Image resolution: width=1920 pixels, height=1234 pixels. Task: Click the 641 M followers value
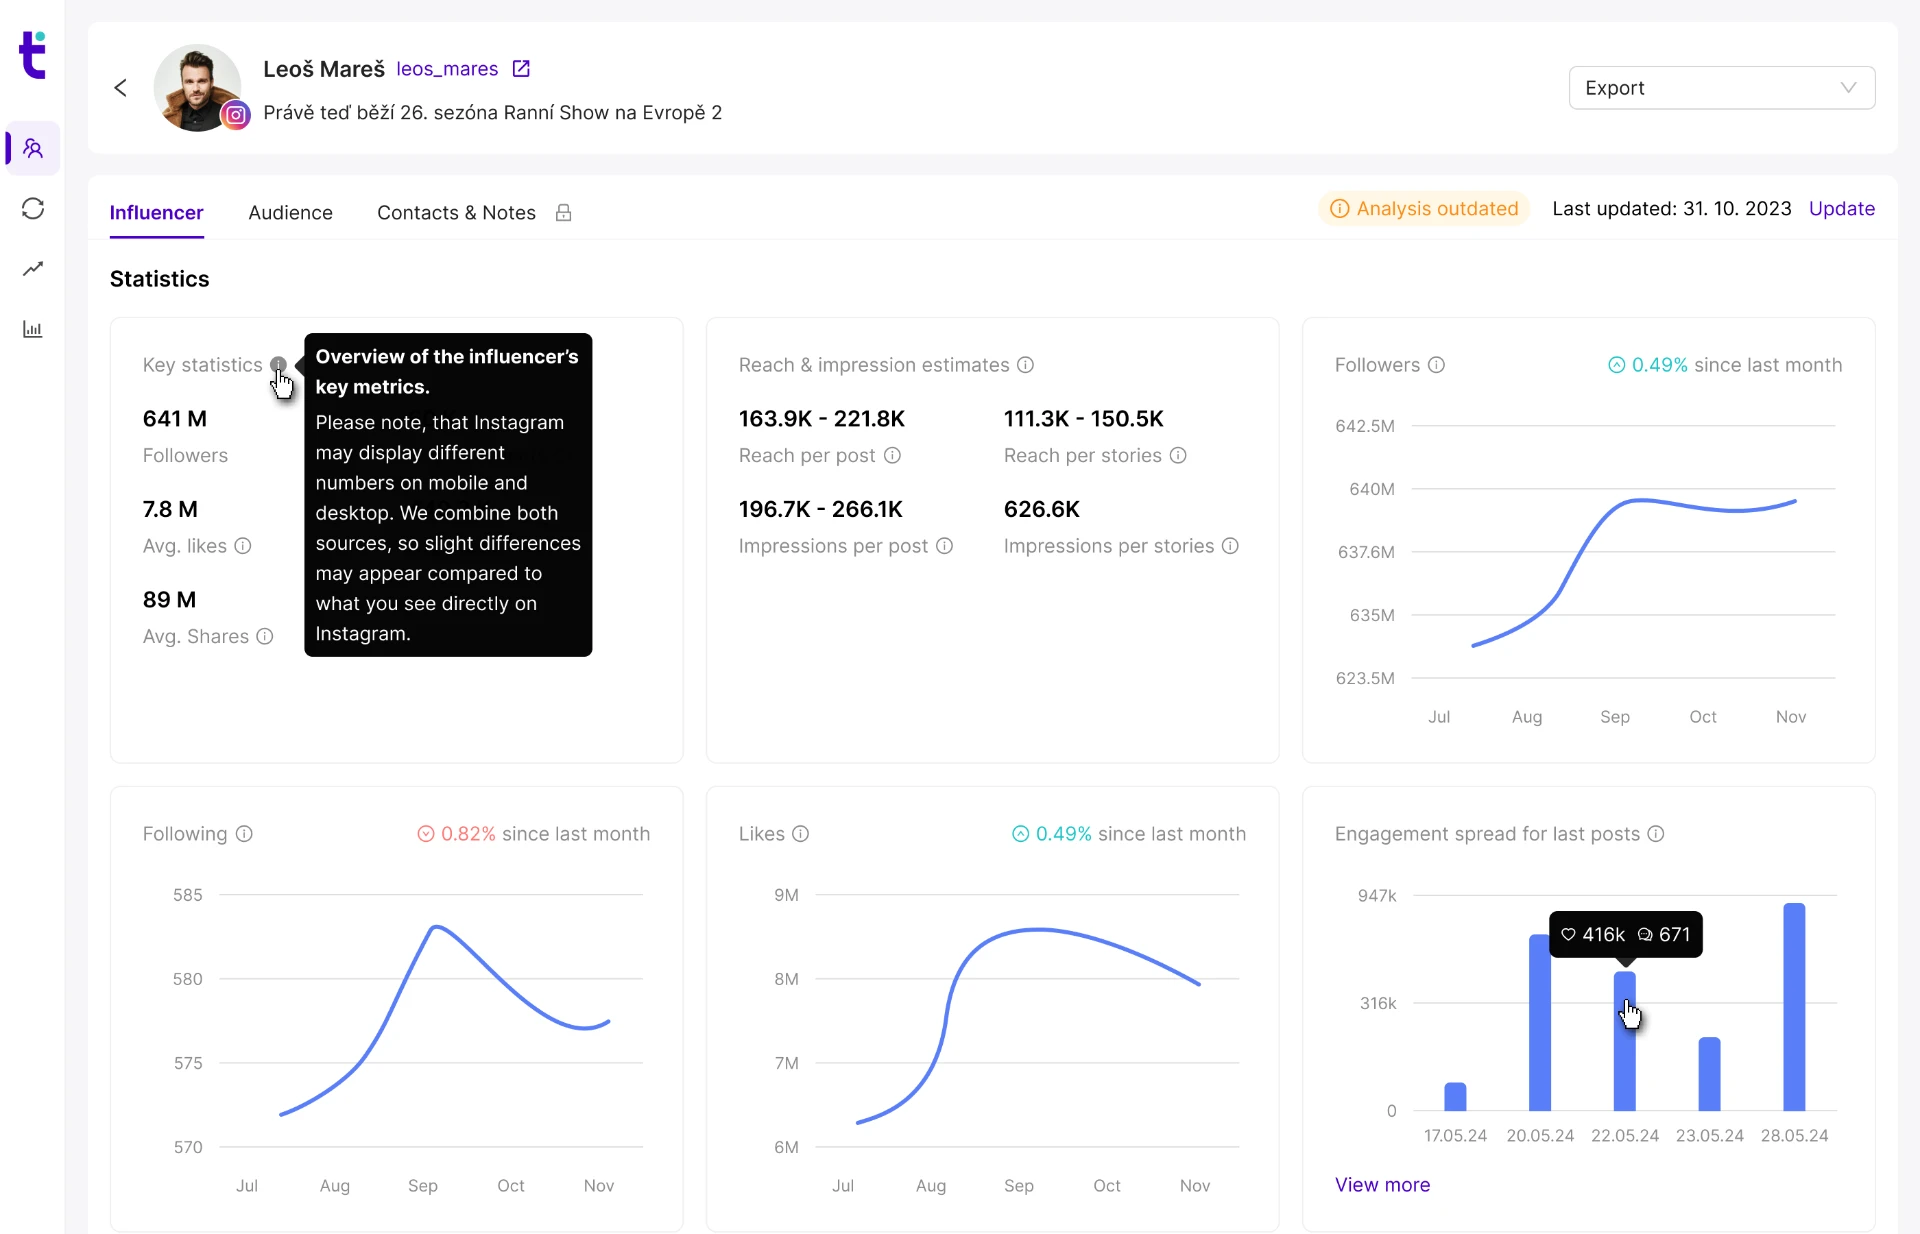click(x=175, y=418)
